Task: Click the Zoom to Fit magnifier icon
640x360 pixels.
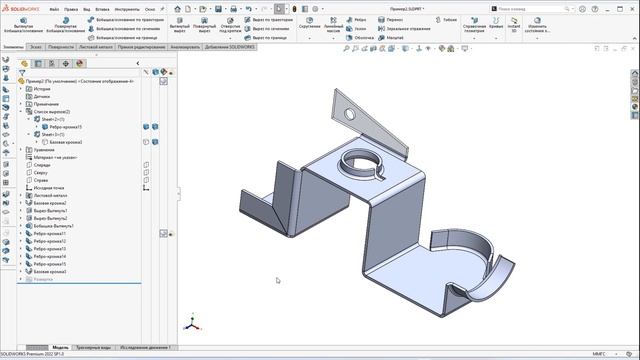Action: click(x=346, y=49)
